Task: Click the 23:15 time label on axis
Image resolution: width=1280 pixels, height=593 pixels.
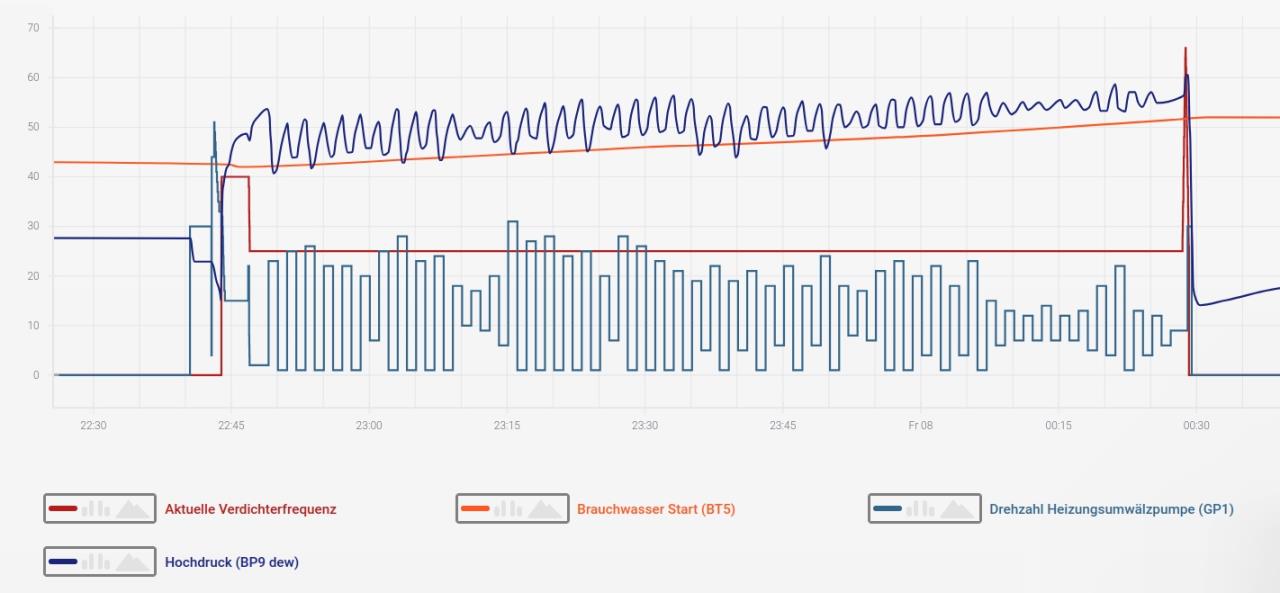Action: [x=506, y=425]
